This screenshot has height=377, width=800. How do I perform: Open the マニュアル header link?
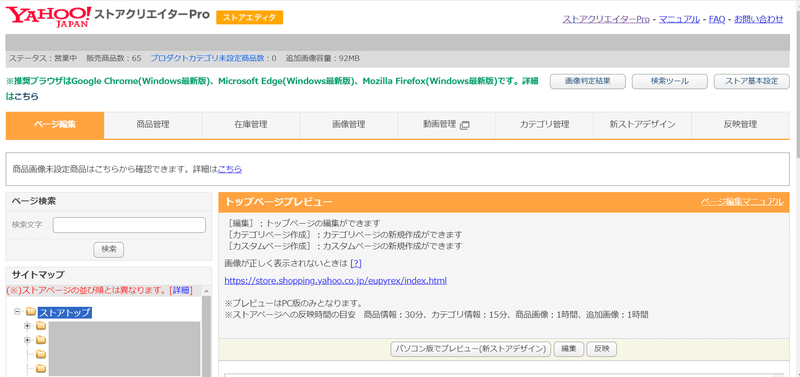click(x=679, y=19)
